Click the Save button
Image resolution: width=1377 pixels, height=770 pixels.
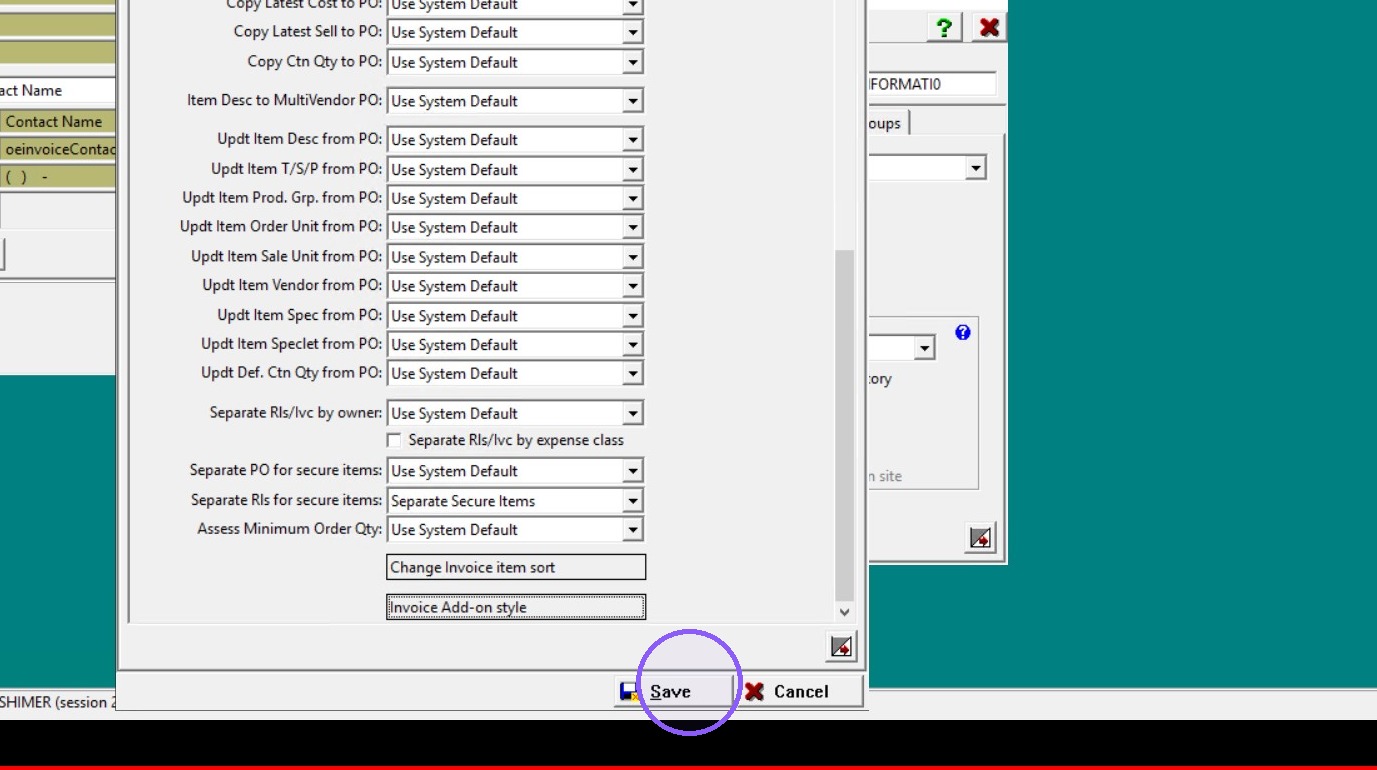(x=675, y=691)
